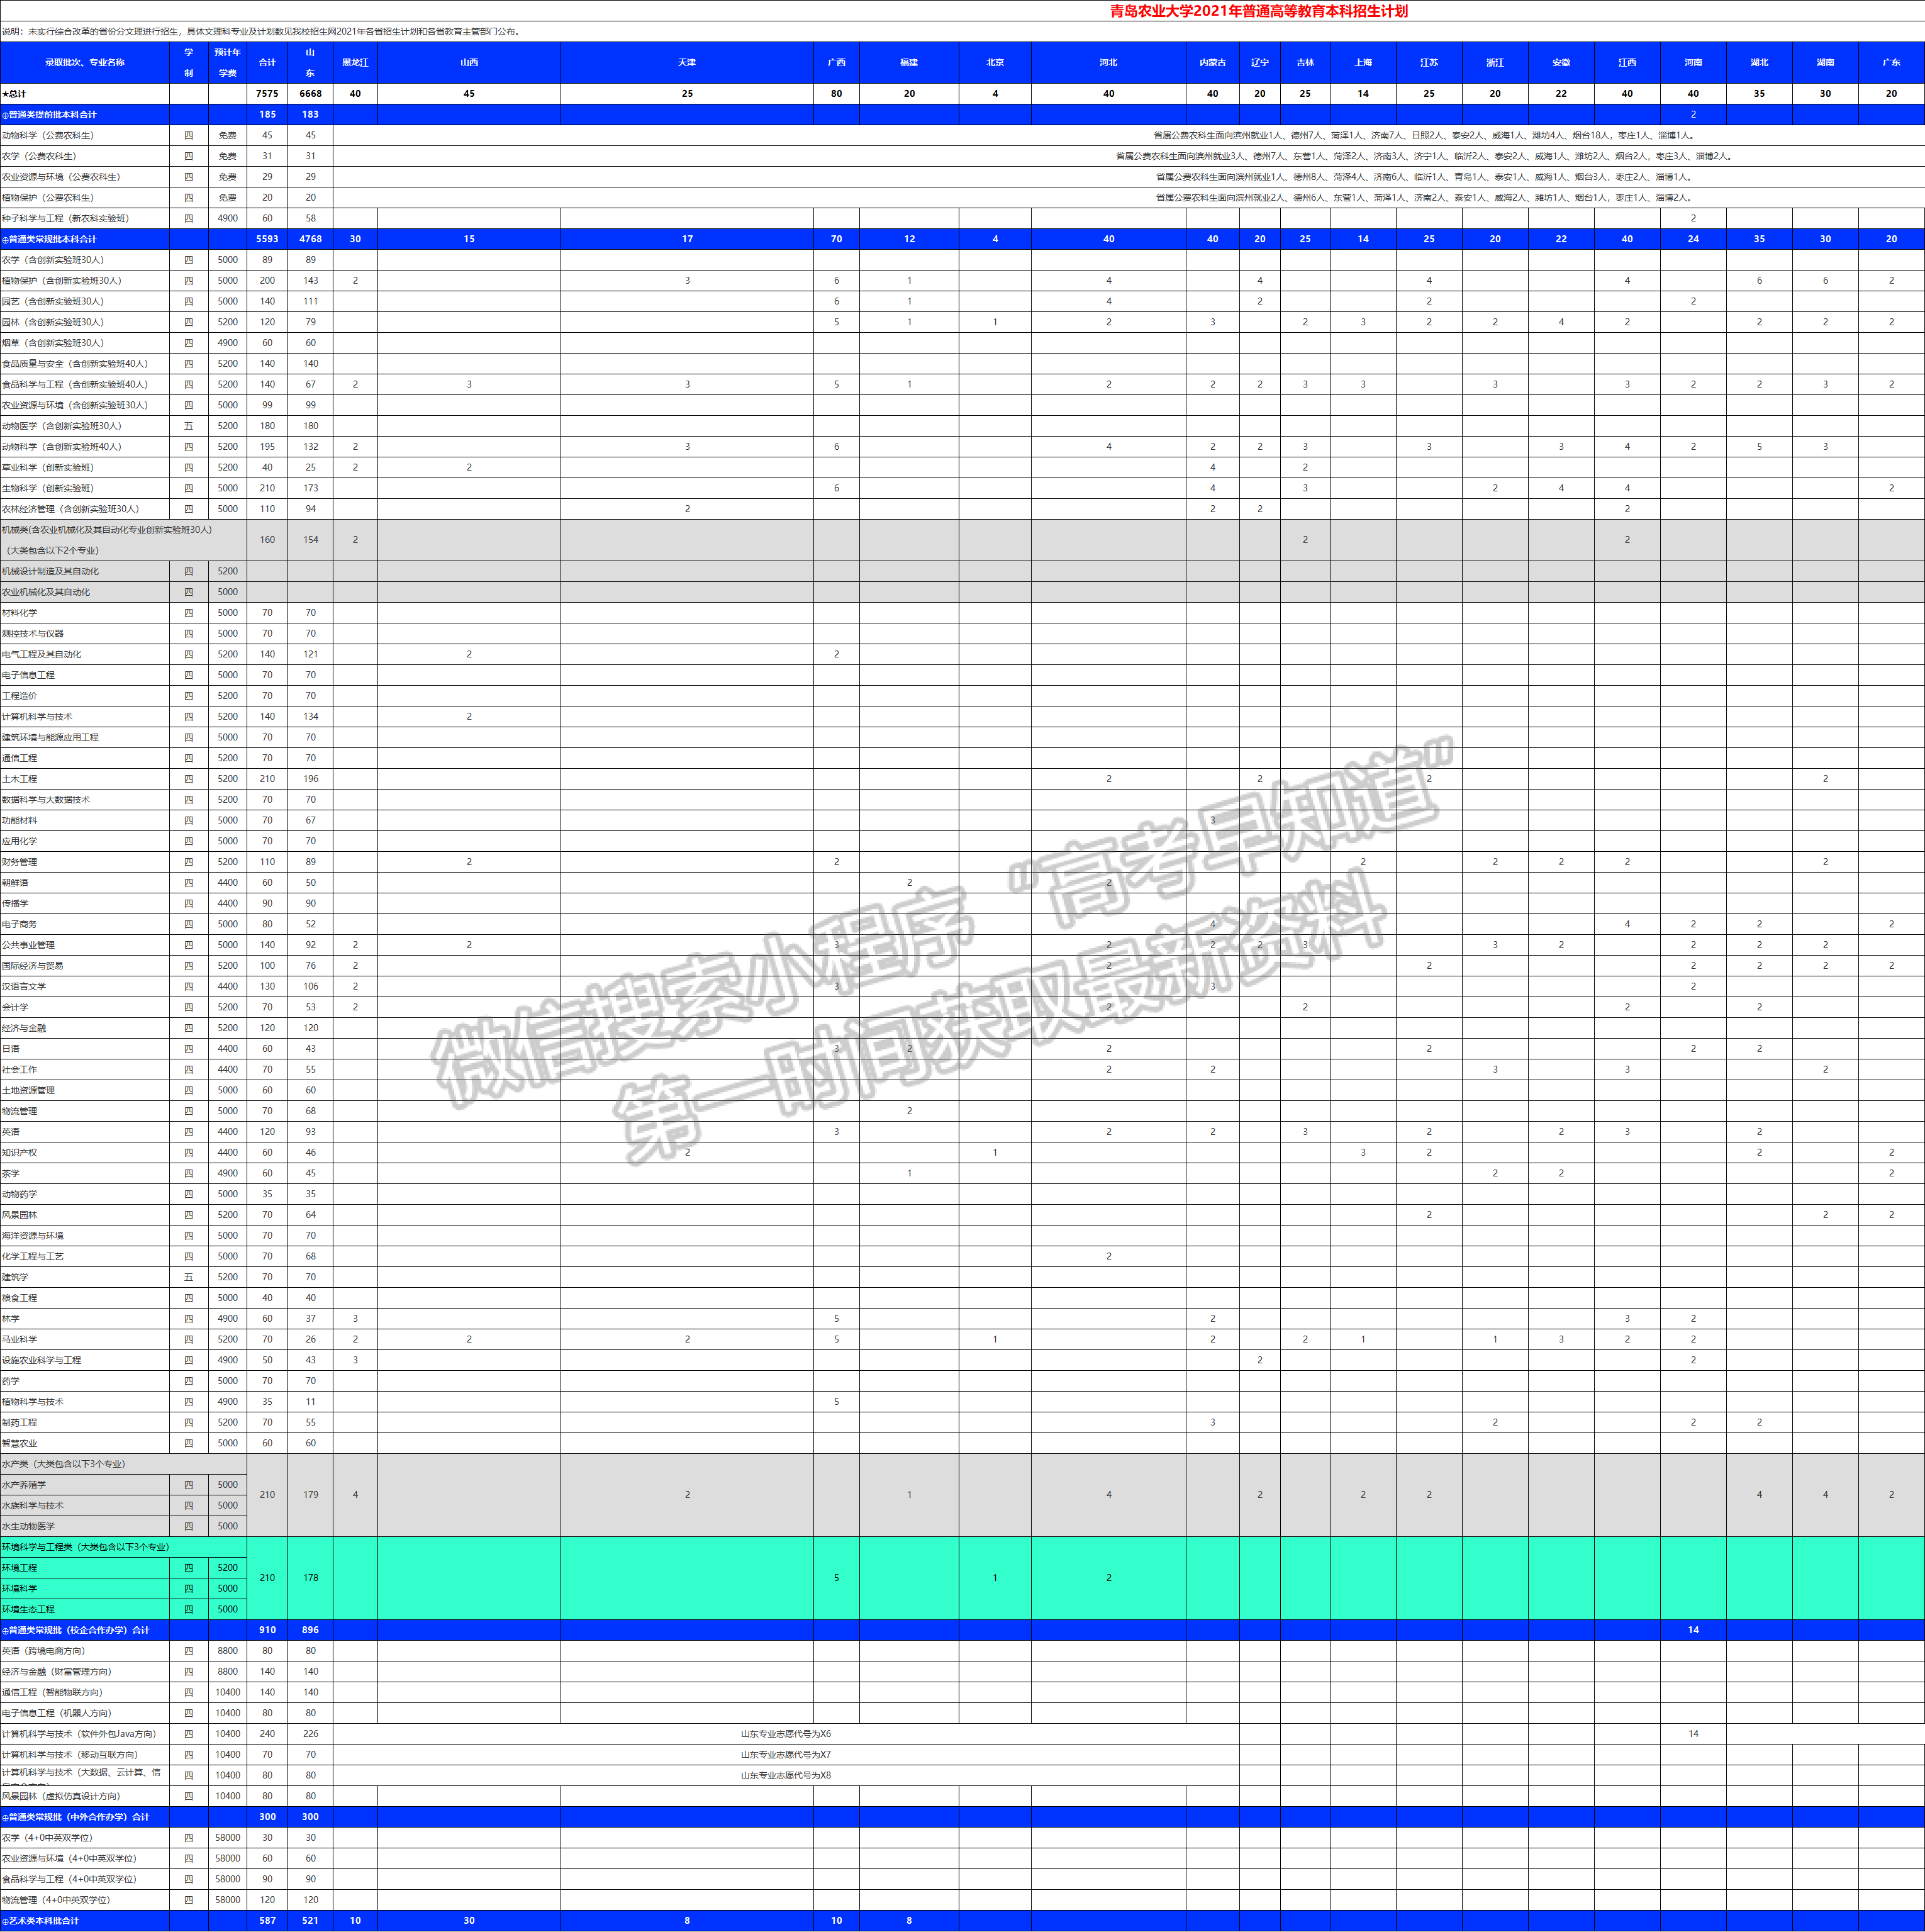Click the 数据科学与大数据技术 row label
The height and width of the screenshot is (1932, 1925).
46,800
